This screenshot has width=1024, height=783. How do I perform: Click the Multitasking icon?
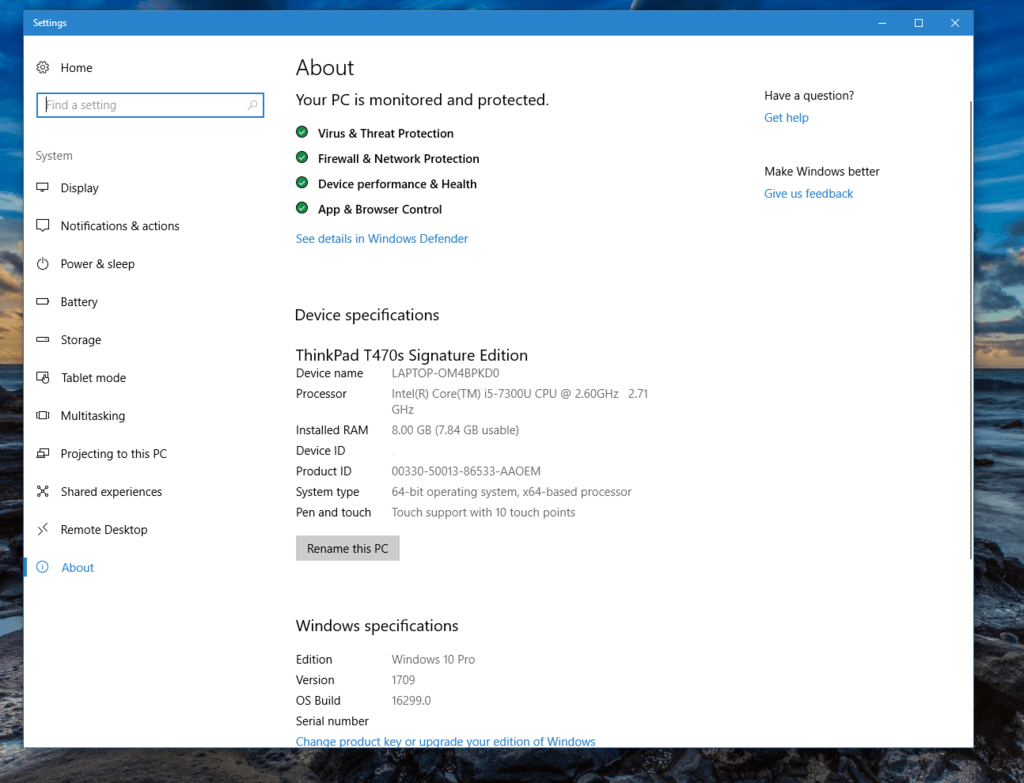(x=42, y=415)
